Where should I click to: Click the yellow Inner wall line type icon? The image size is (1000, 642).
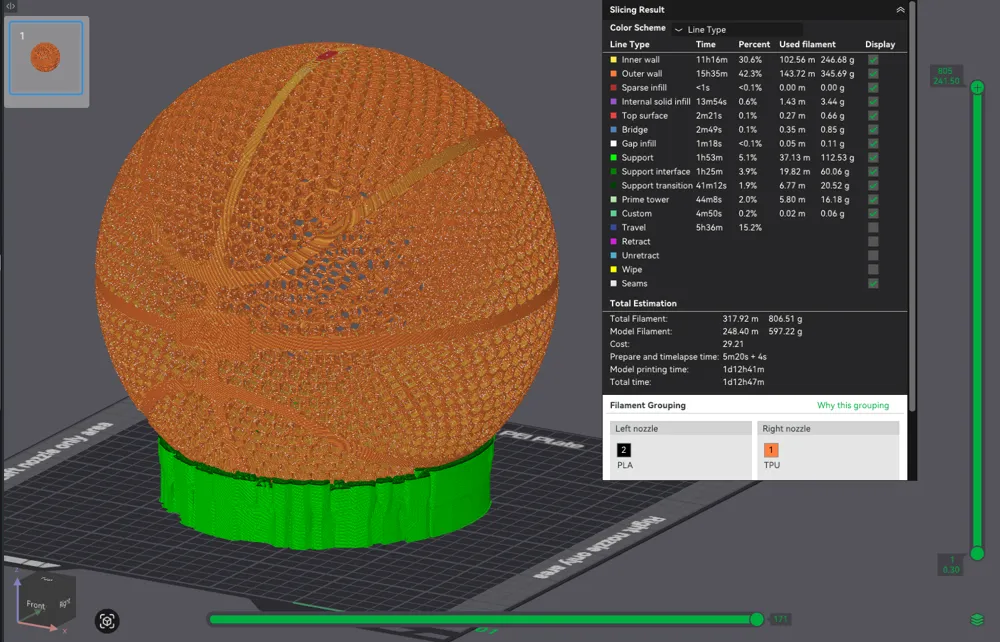pos(613,59)
